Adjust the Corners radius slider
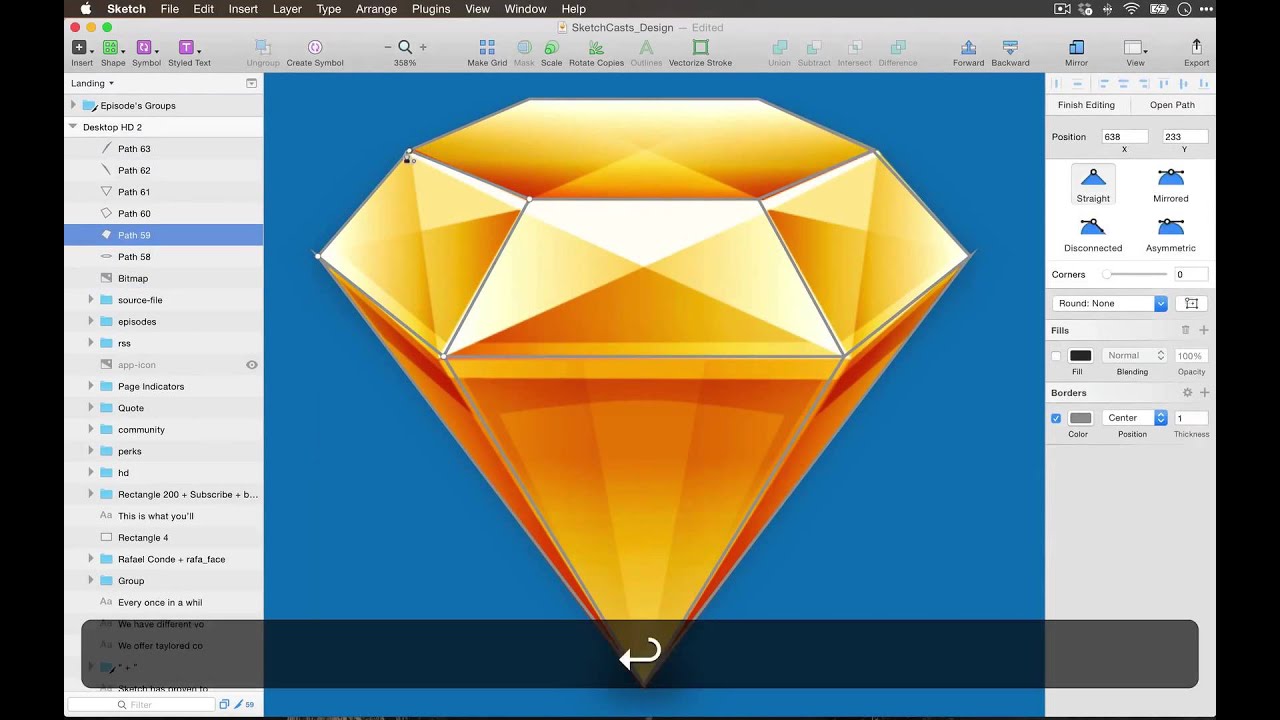 (x=1134, y=274)
